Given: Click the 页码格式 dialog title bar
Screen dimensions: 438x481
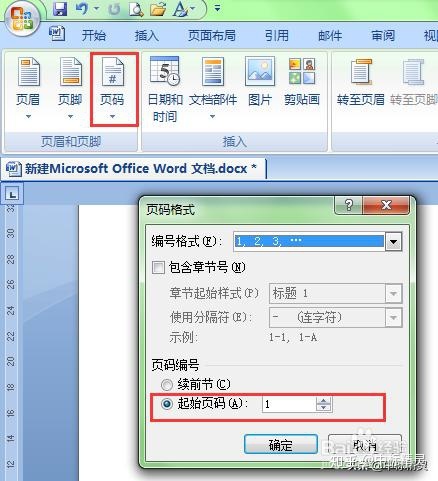Looking at the screenshot, I should tap(238, 209).
